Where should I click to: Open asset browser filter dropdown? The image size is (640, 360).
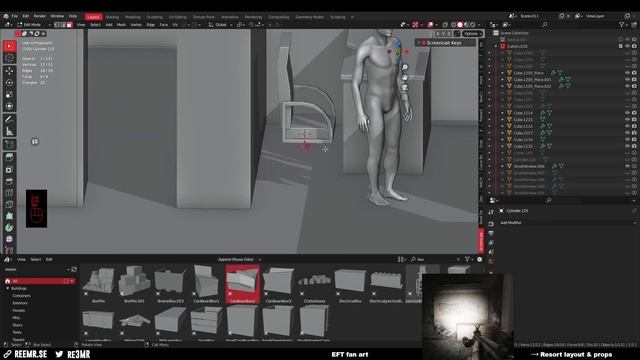pyautogui.click(x=469, y=260)
